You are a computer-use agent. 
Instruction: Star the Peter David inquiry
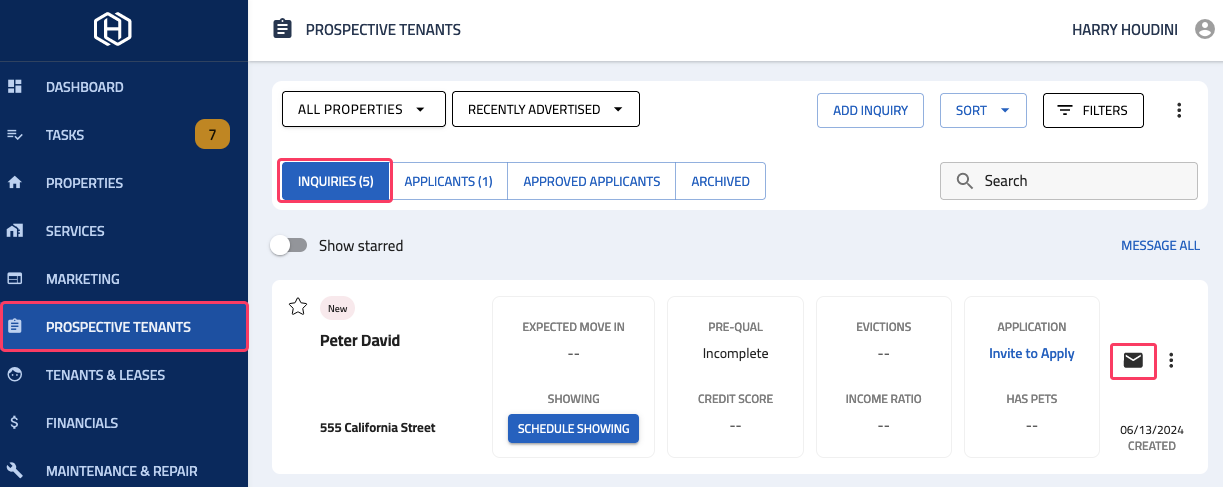297,307
